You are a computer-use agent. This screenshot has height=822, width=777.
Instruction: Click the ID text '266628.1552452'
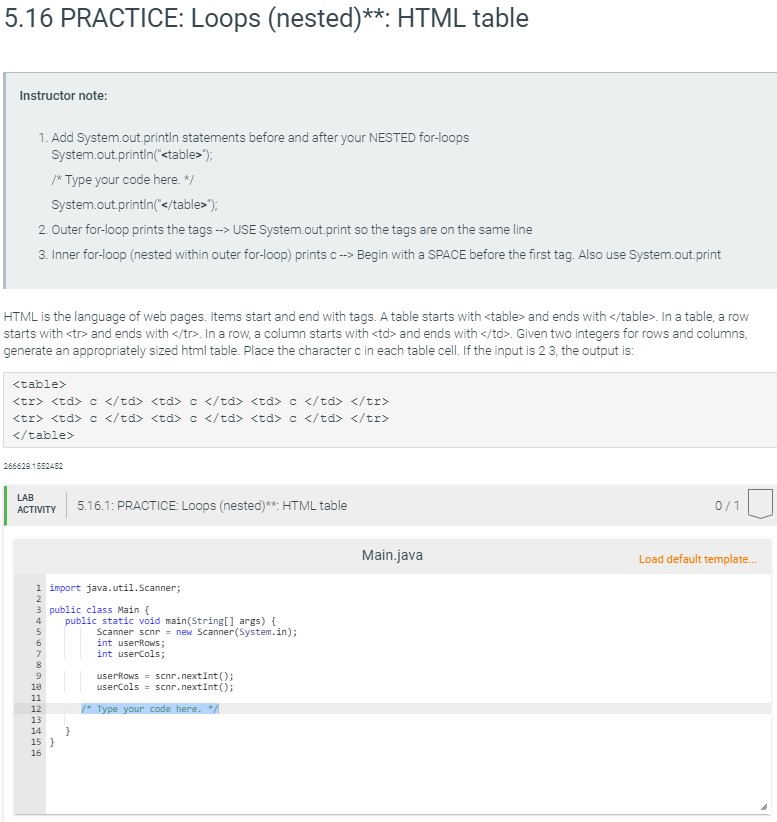click(x=33, y=466)
